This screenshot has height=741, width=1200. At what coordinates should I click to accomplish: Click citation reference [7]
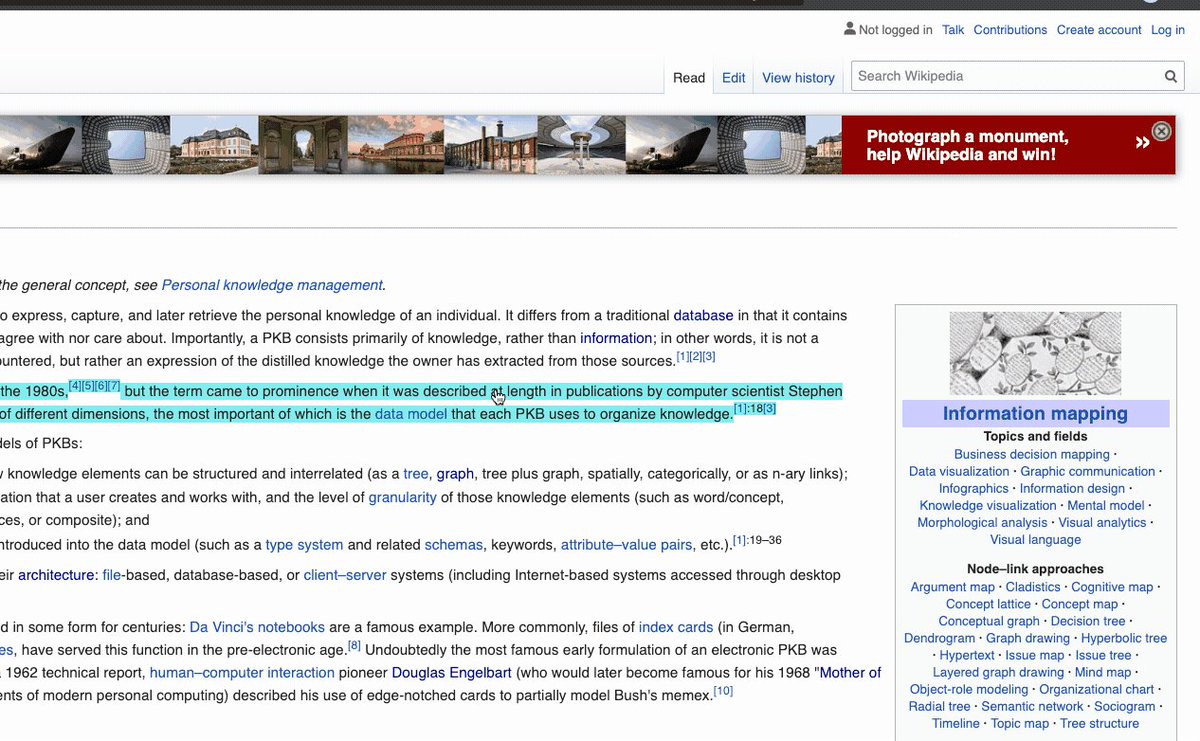tap(114, 386)
